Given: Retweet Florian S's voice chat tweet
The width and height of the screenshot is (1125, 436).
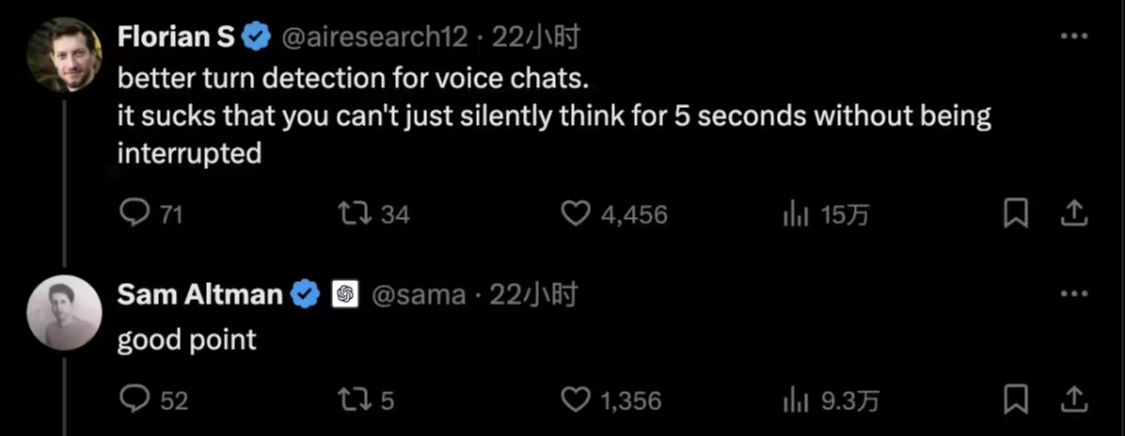Looking at the screenshot, I should click(353, 213).
